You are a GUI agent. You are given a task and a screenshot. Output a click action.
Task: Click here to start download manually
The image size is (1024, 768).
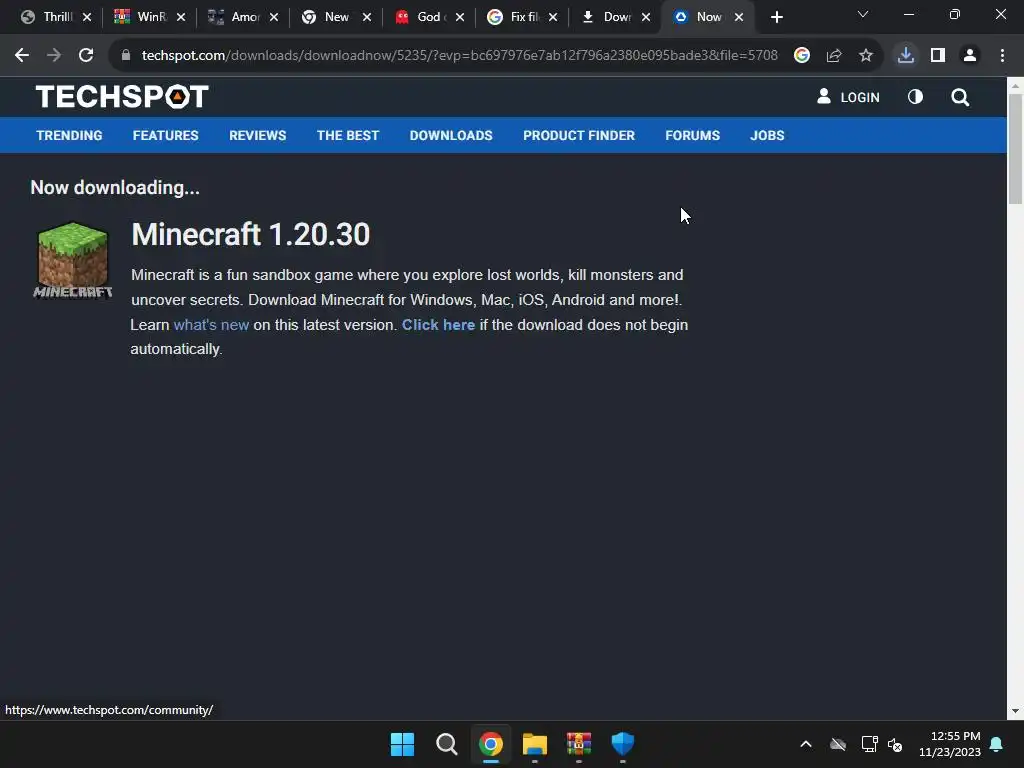tap(438, 325)
